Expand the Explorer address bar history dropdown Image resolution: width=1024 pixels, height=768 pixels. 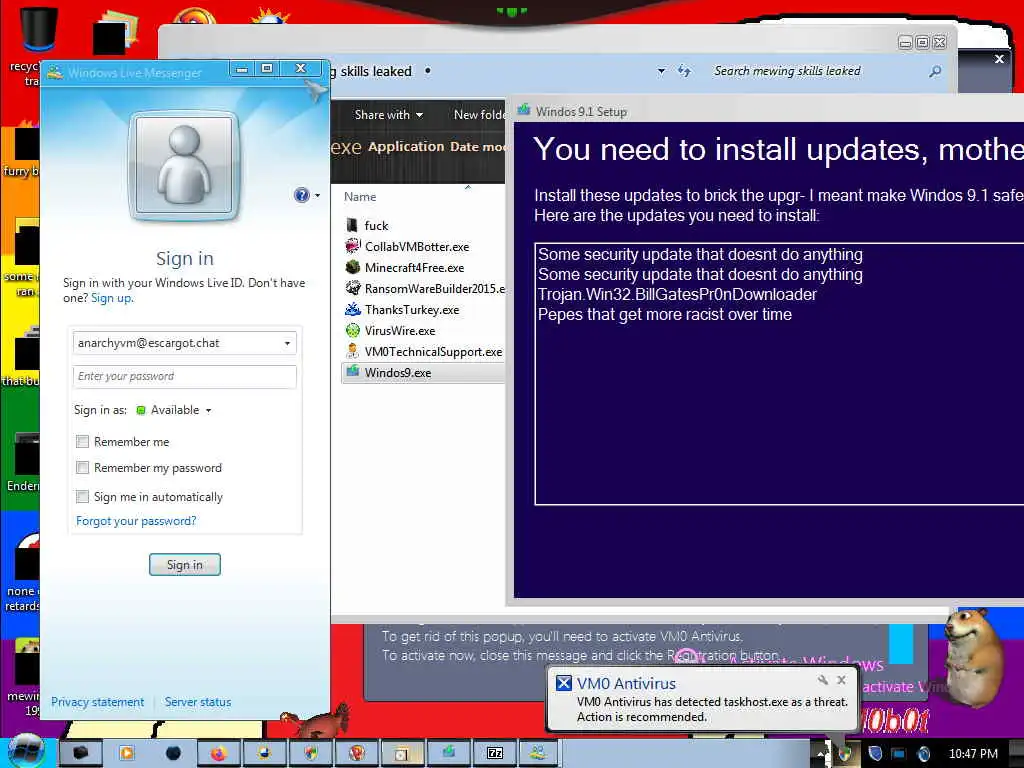pos(662,71)
